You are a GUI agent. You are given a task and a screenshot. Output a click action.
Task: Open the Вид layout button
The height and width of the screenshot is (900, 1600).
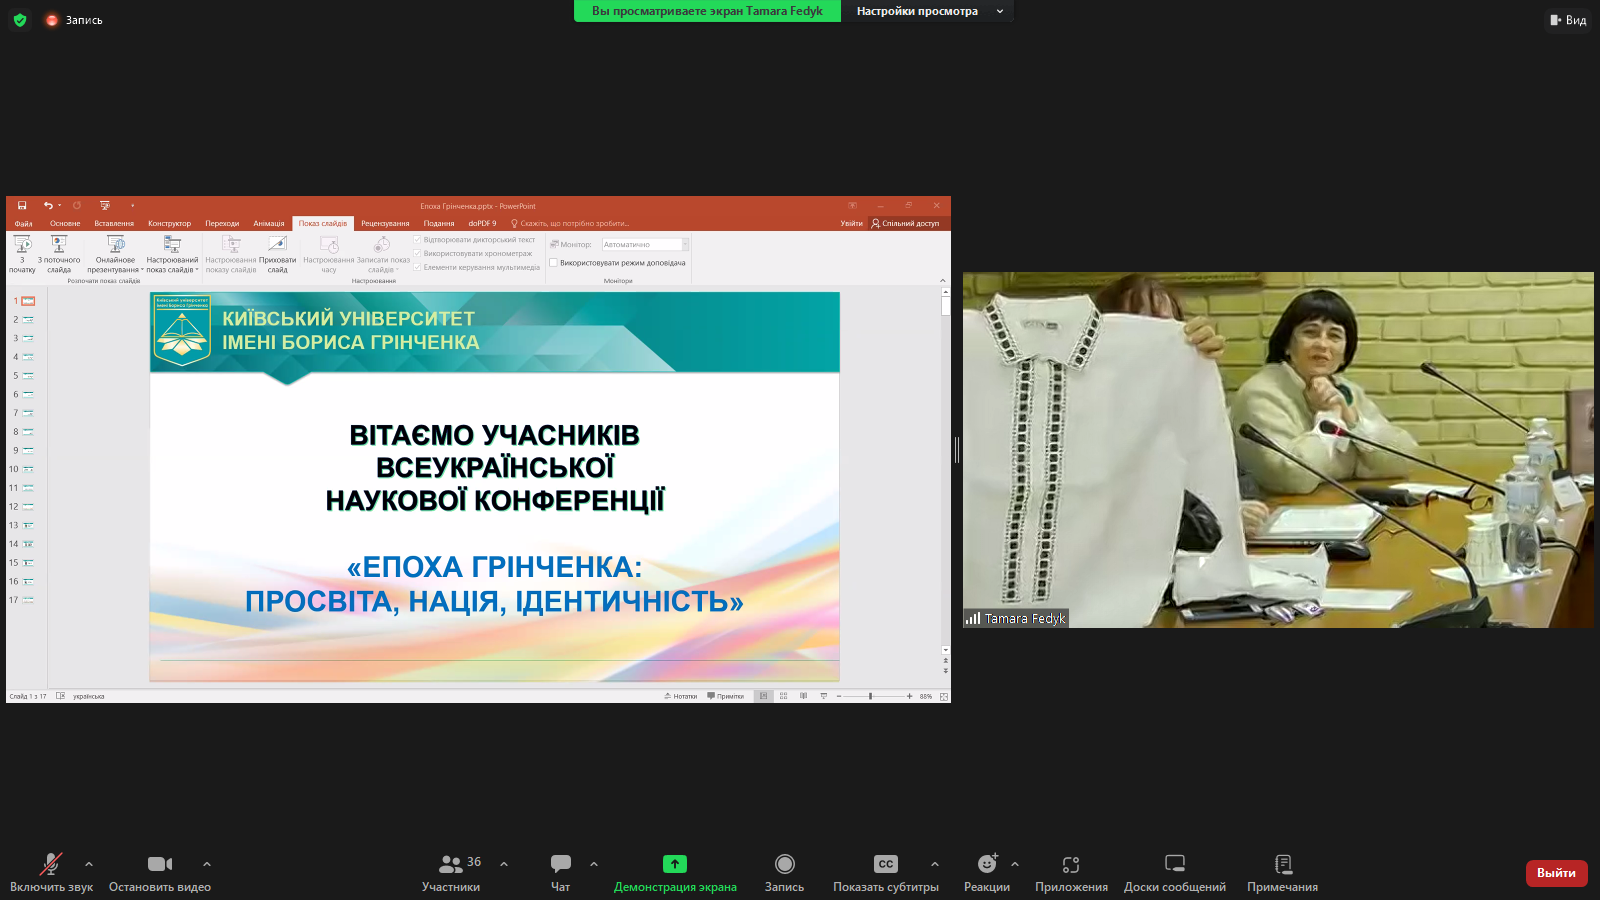point(1568,20)
